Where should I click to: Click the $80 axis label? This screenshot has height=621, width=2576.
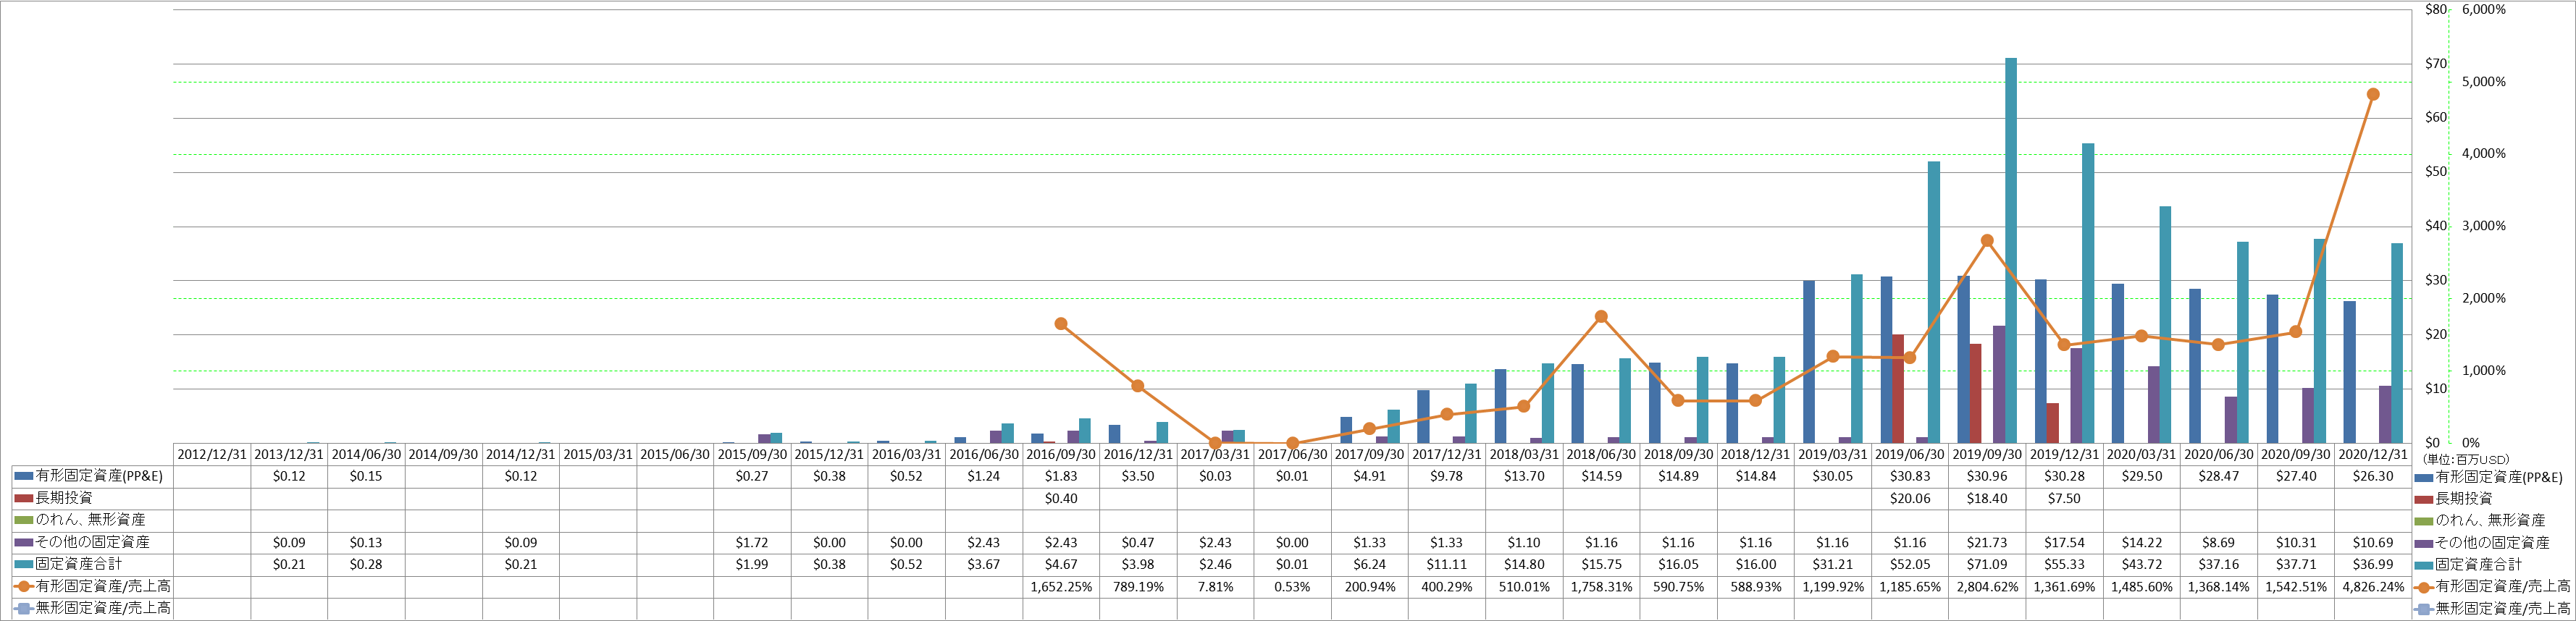(x=2436, y=9)
